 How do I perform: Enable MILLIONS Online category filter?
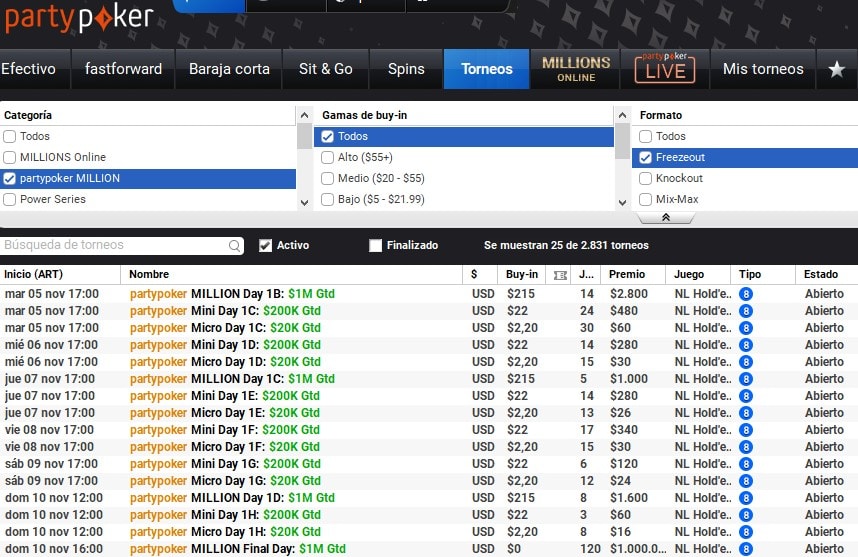9,158
